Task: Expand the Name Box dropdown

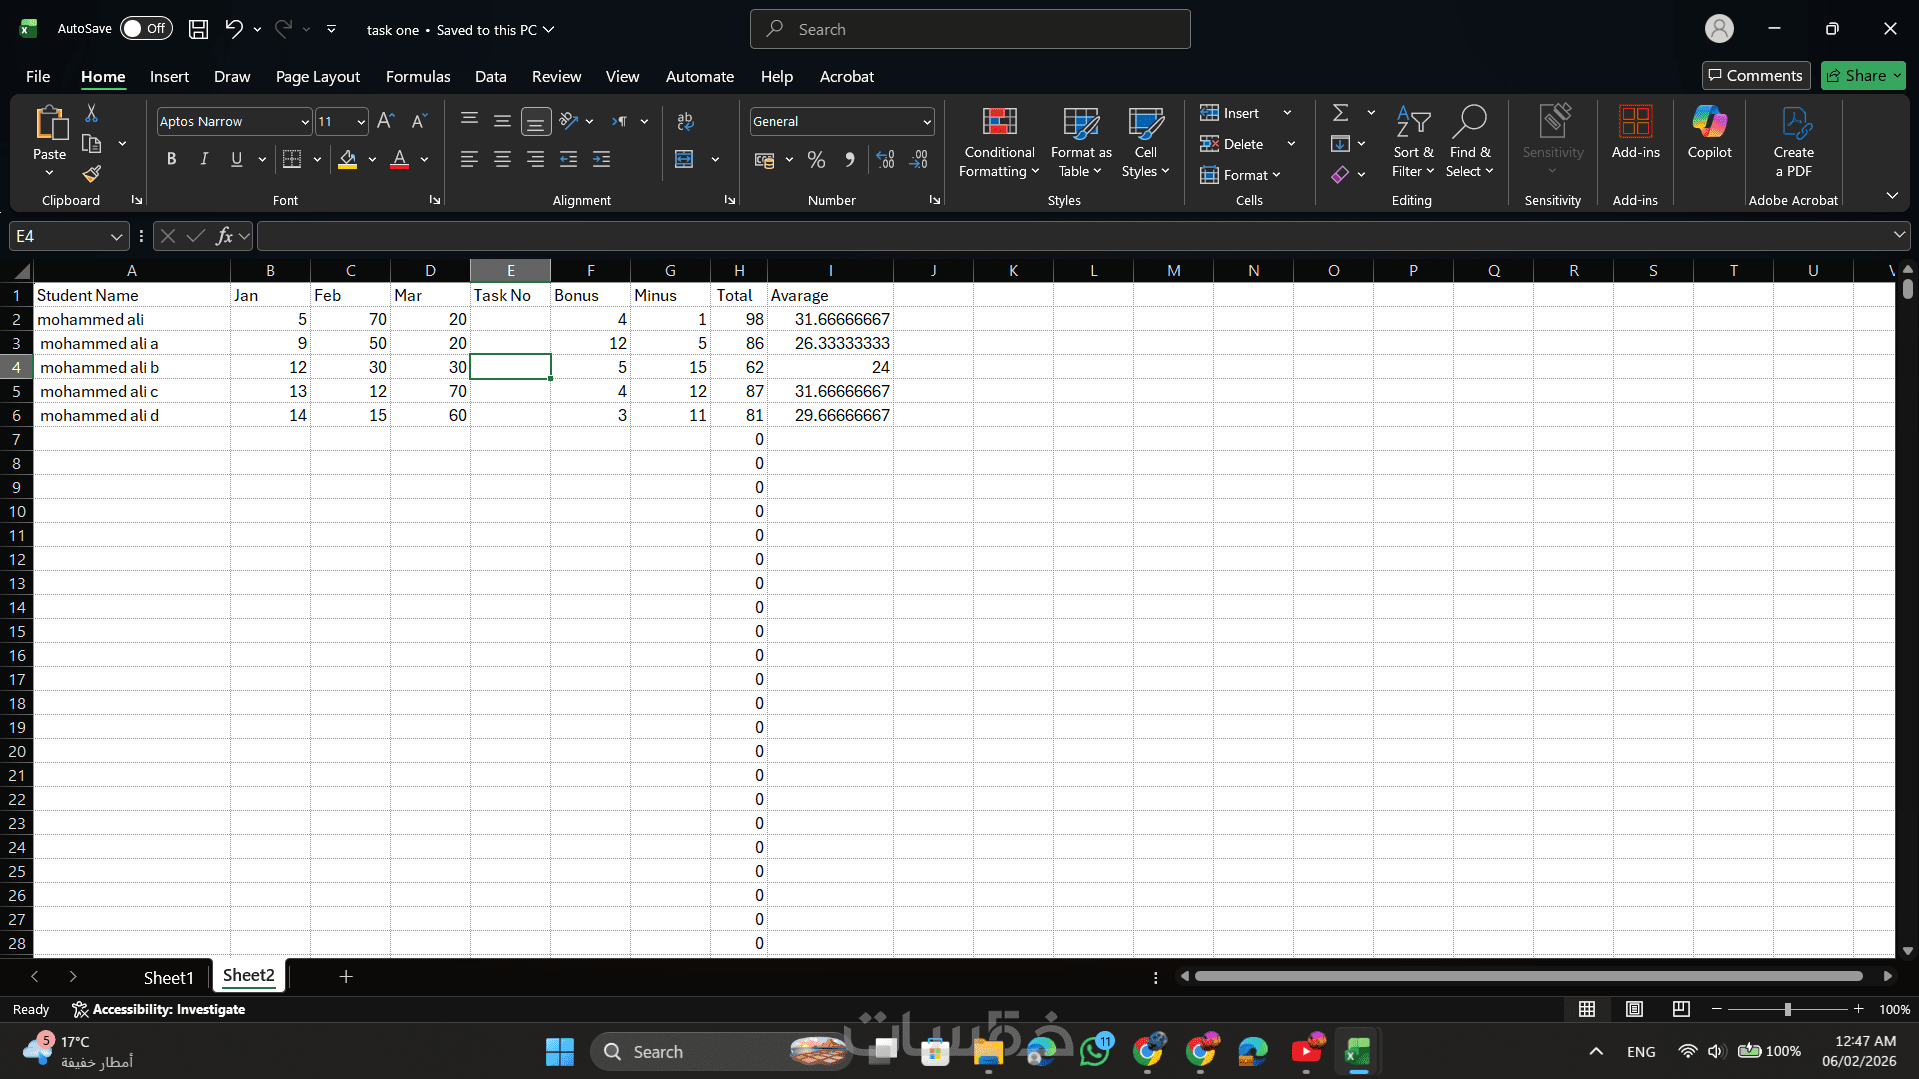Action: coord(116,237)
